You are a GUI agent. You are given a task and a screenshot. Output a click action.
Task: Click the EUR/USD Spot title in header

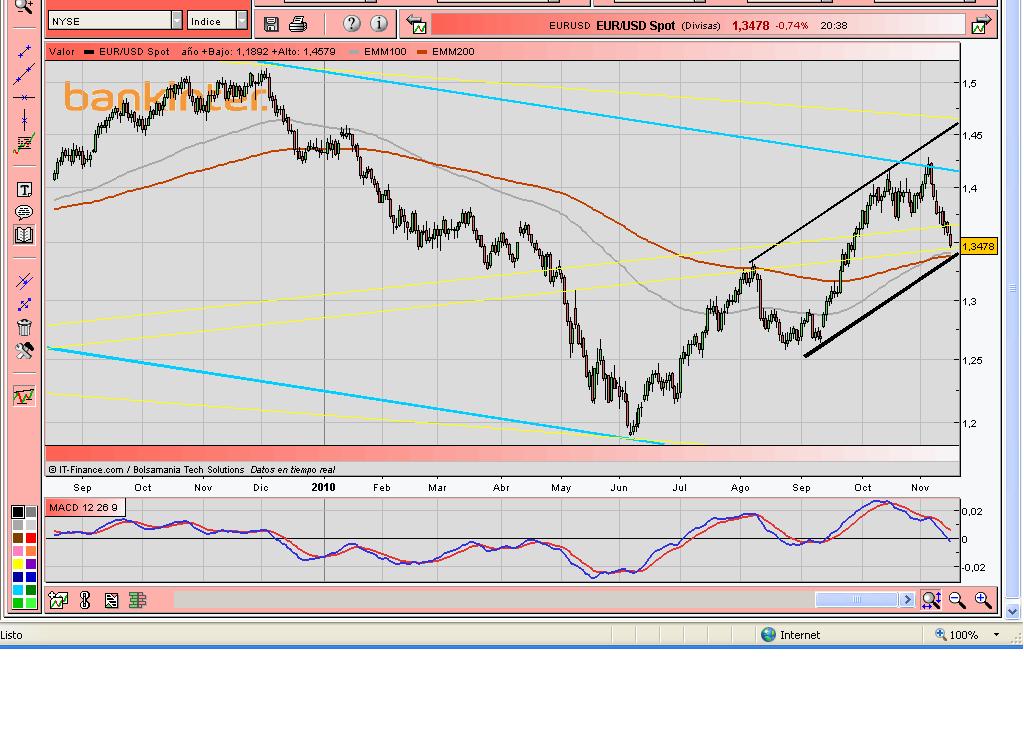click(635, 25)
